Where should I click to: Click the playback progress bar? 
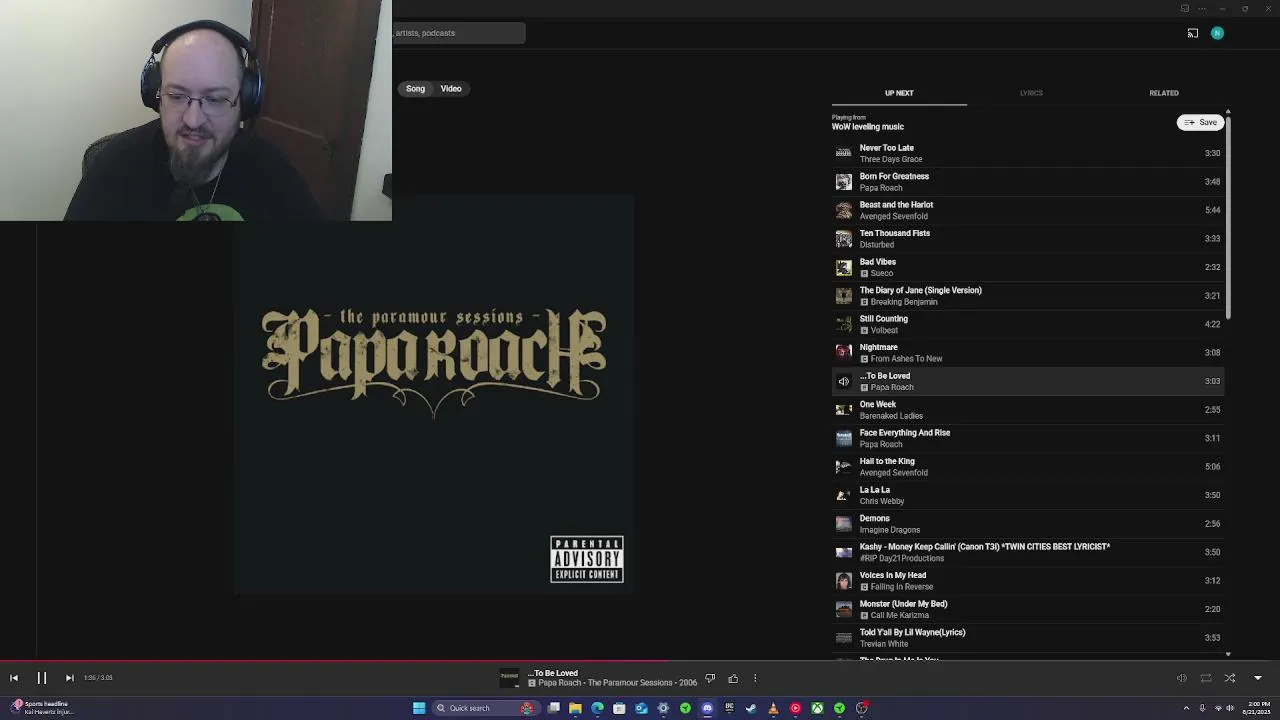640,661
